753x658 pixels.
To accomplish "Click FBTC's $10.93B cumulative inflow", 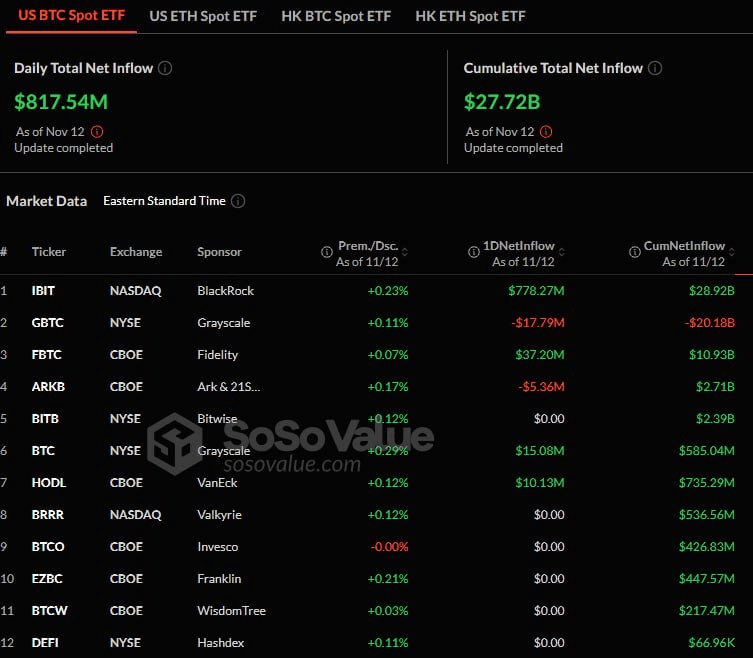I will coord(712,355).
